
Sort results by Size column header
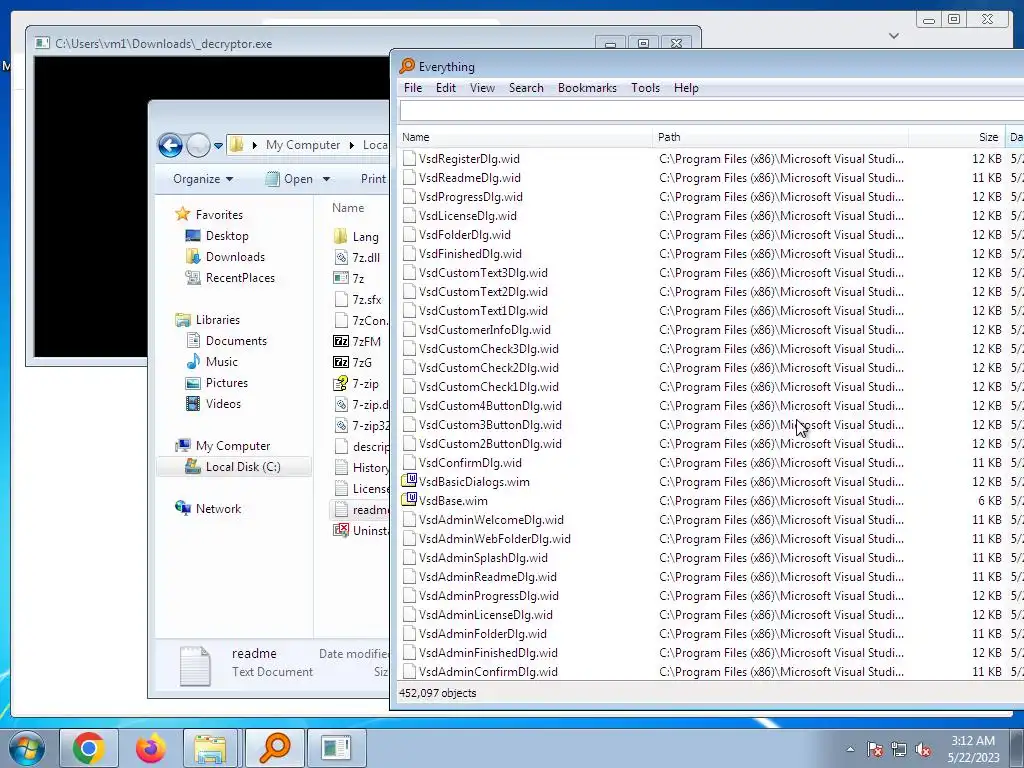tap(957, 137)
